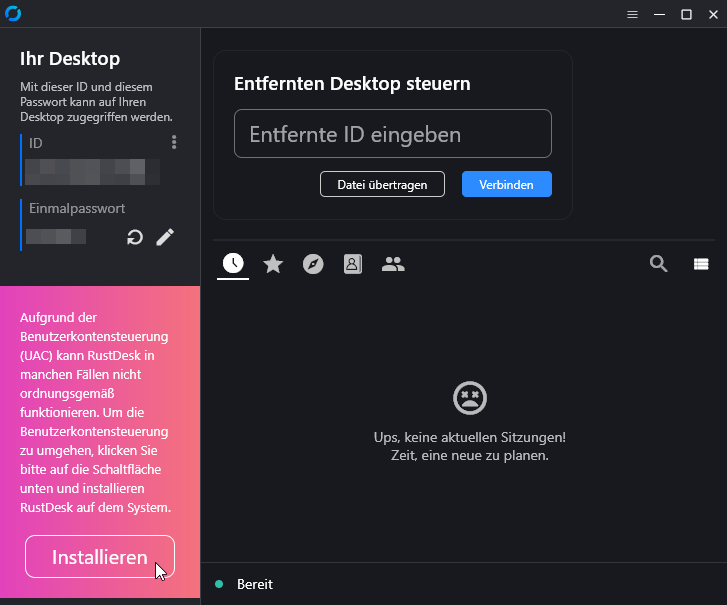Edit the one-time password with pencil icon
The image size is (727, 605).
point(165,237)
